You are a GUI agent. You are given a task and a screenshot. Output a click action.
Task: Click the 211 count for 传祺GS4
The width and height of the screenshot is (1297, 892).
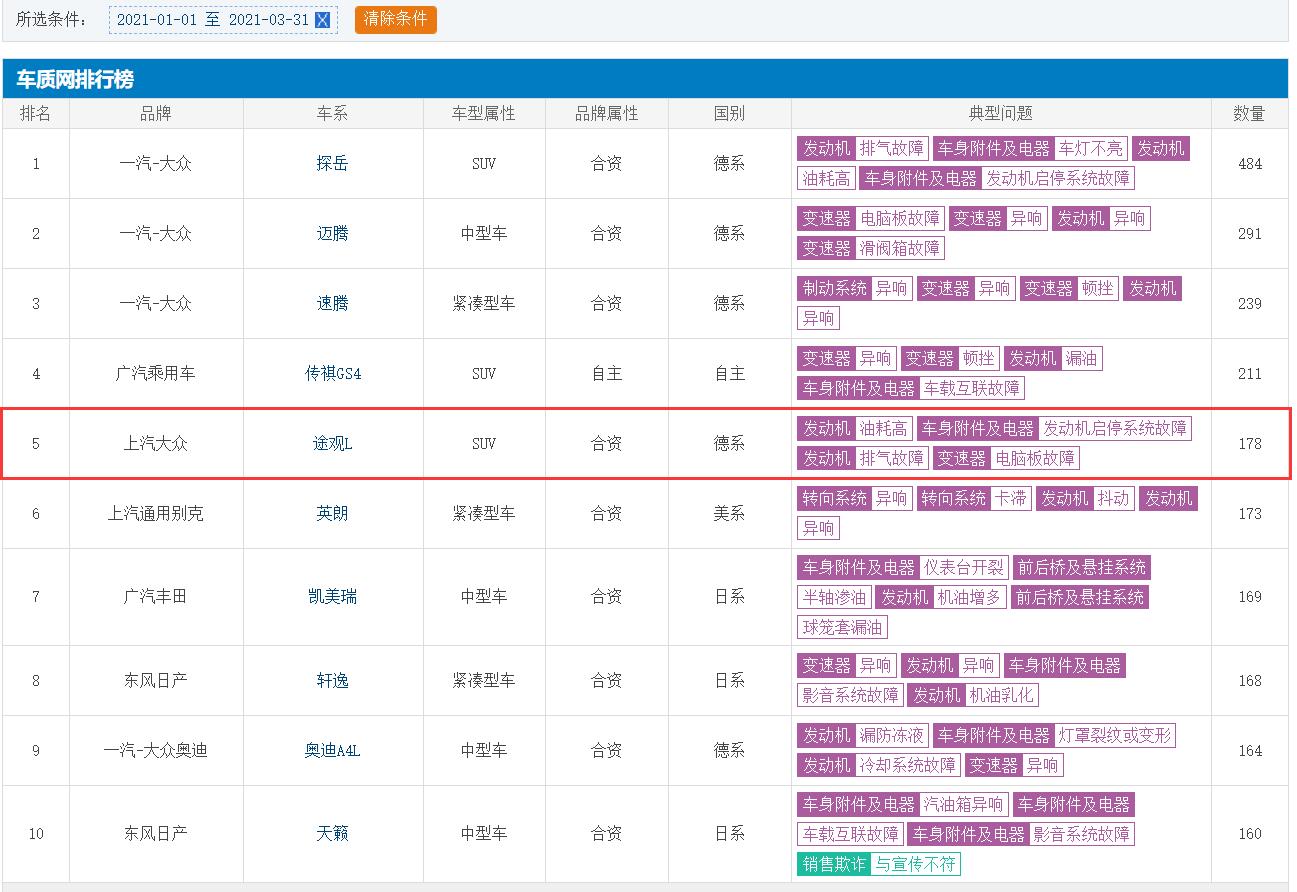pyautogui.click(x=1250, y=374)
